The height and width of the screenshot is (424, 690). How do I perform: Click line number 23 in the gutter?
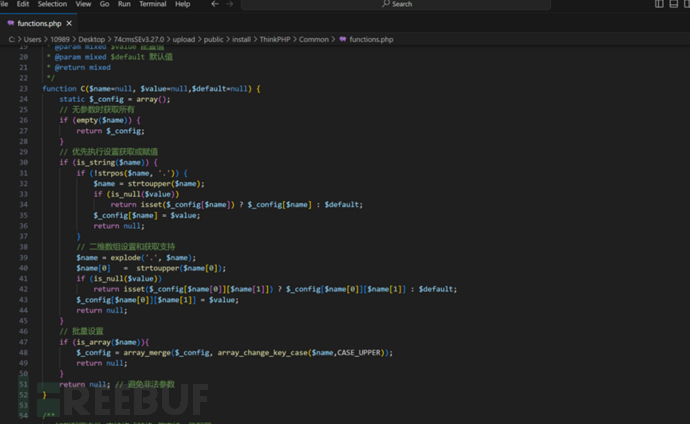pyautogui.click(x=23, y=88)
